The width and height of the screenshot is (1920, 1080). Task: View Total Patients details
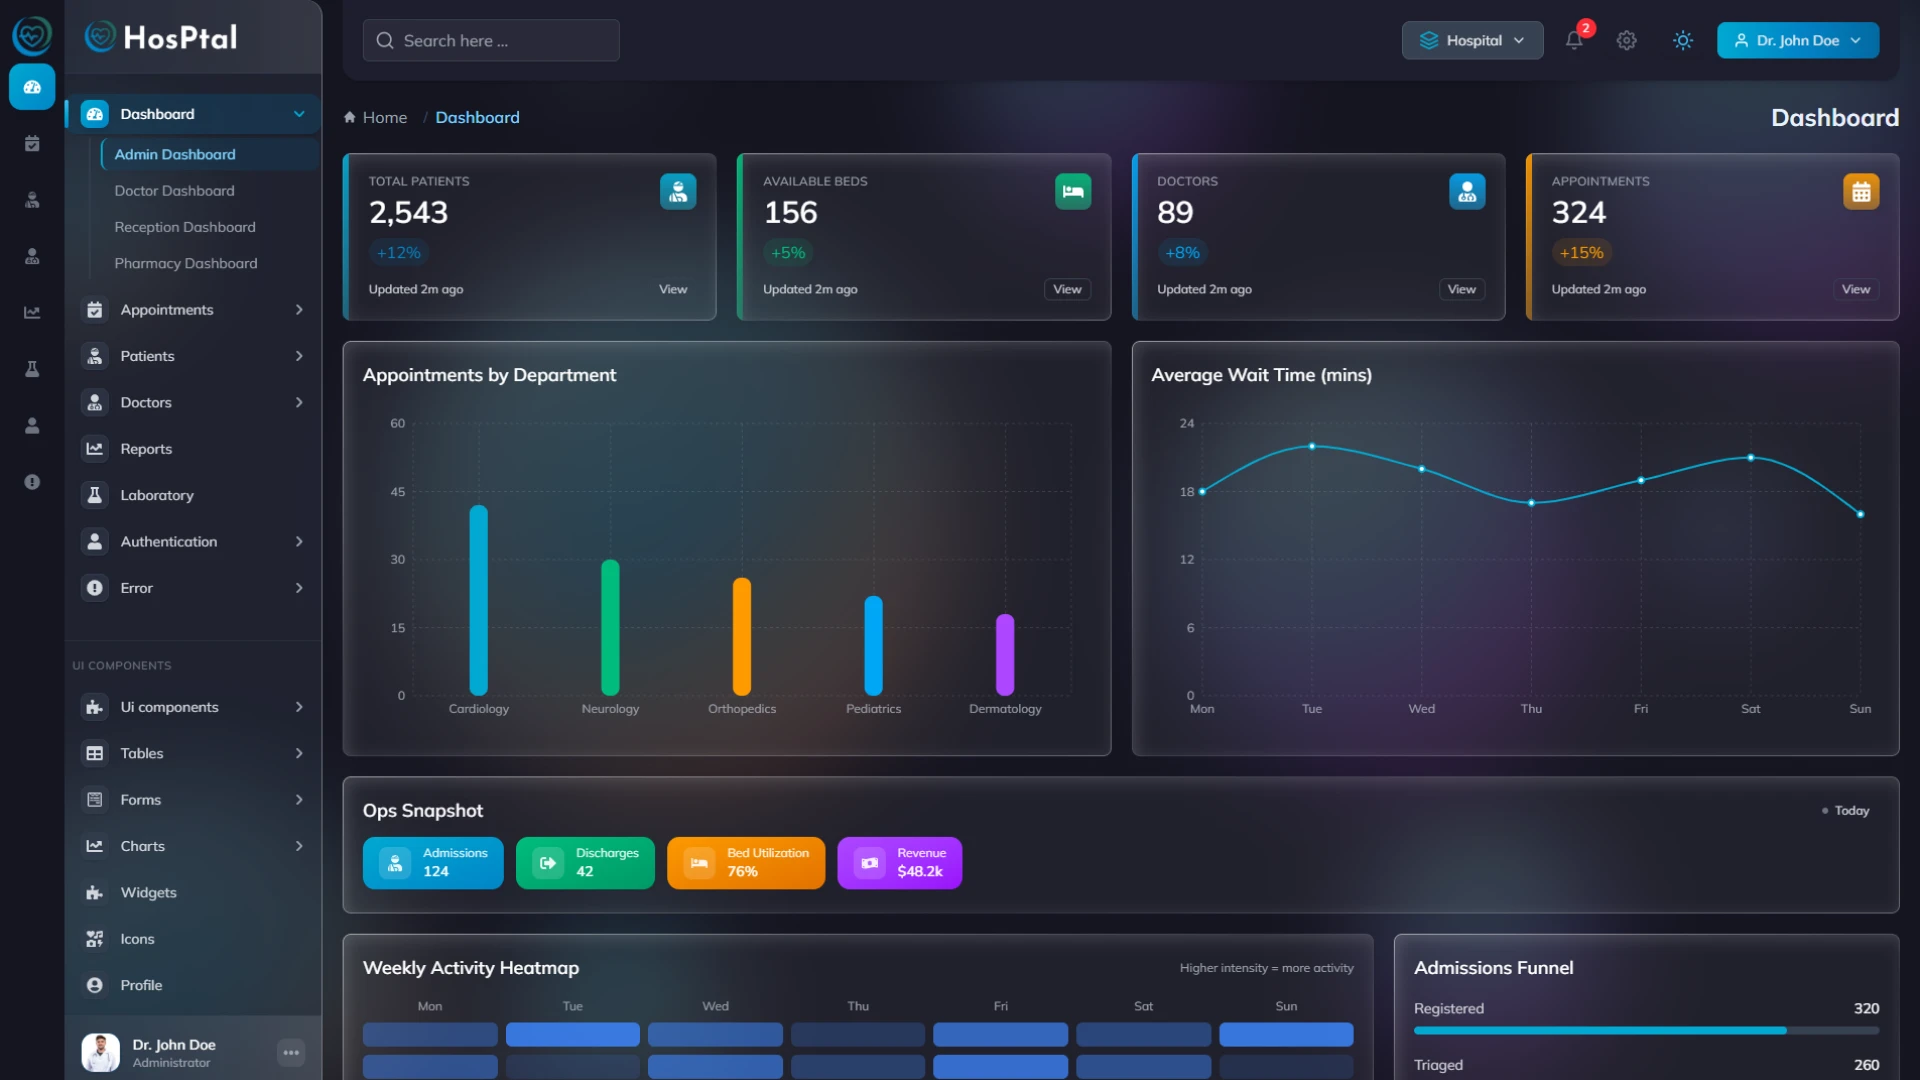click(673, 289)
